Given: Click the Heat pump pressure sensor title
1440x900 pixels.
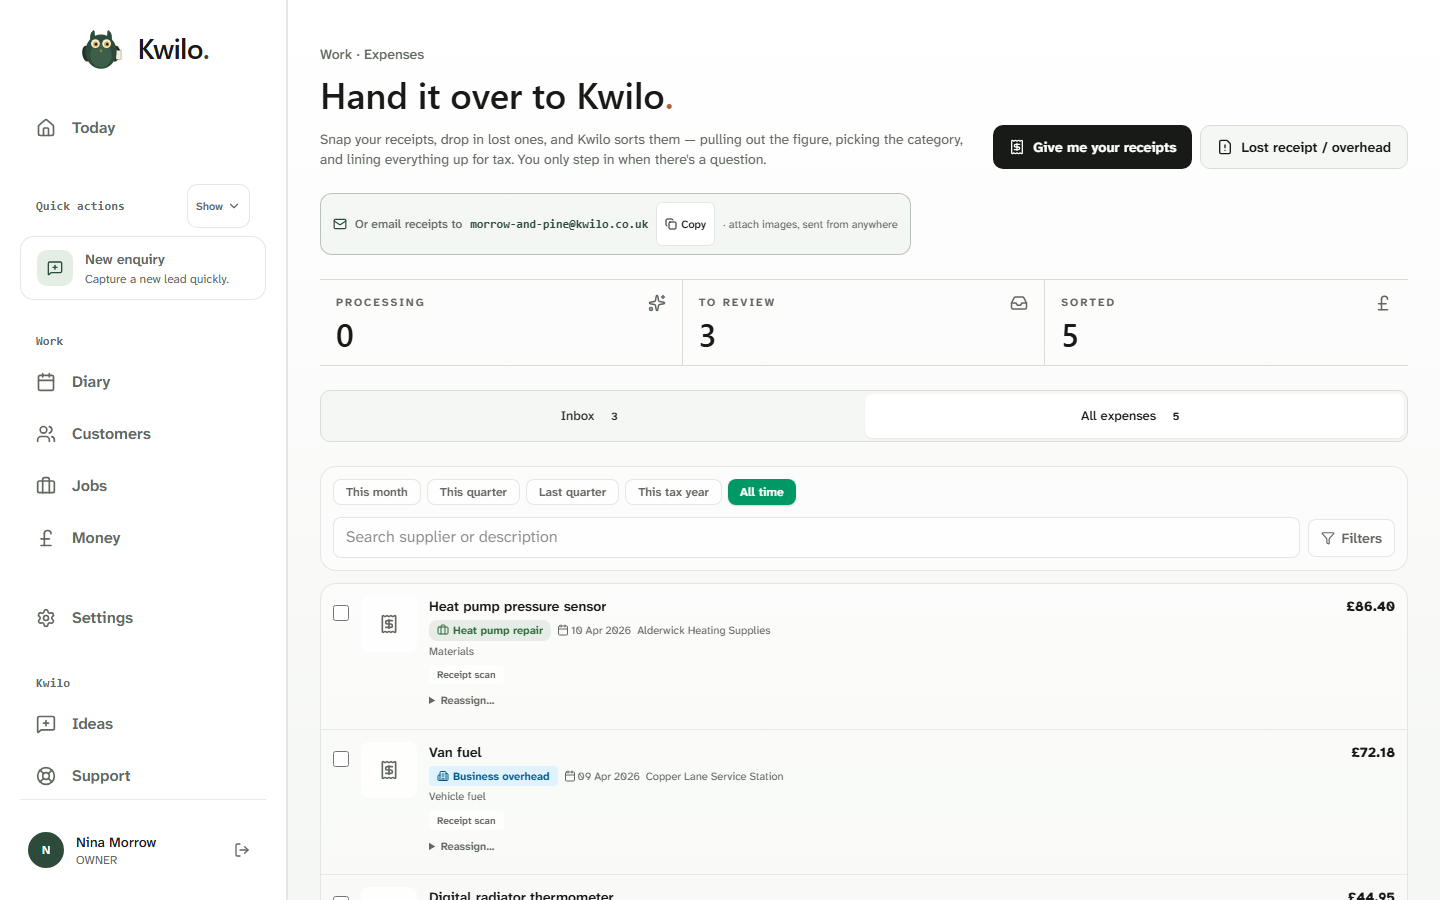Looking at the screenshot, I should 517,606.
